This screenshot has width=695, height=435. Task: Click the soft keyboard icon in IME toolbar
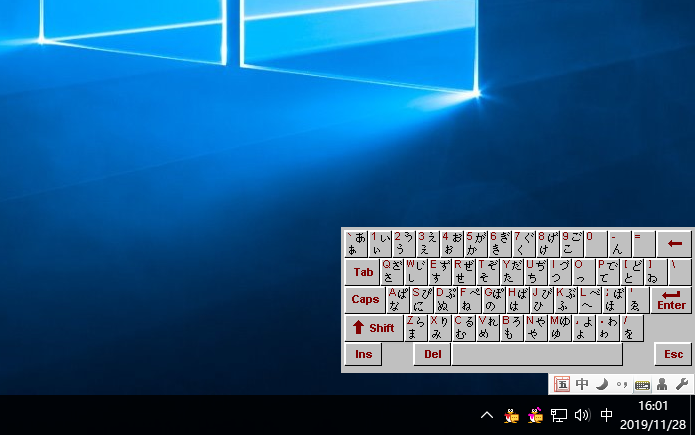642,384
